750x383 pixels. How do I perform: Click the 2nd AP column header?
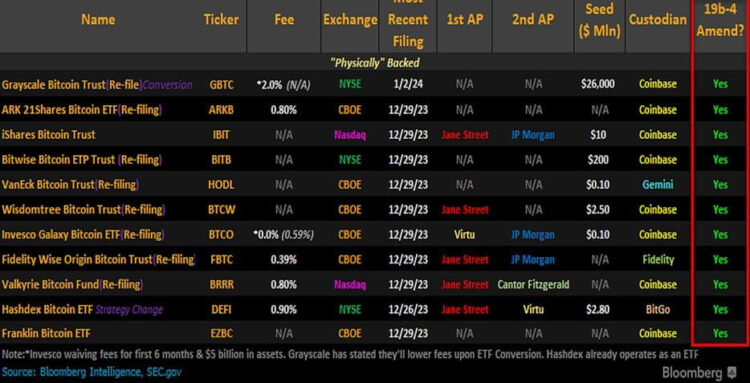(x=533, y=19)
